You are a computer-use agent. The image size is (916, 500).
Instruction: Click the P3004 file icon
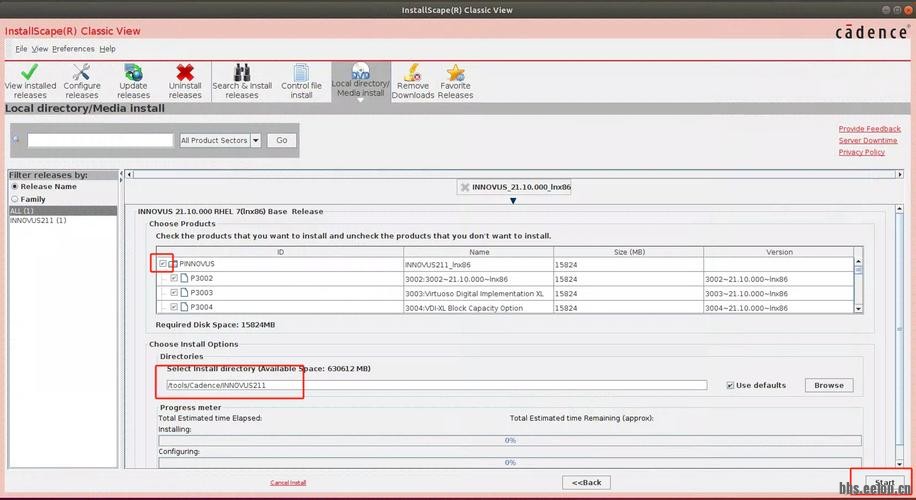pos(184,307)
